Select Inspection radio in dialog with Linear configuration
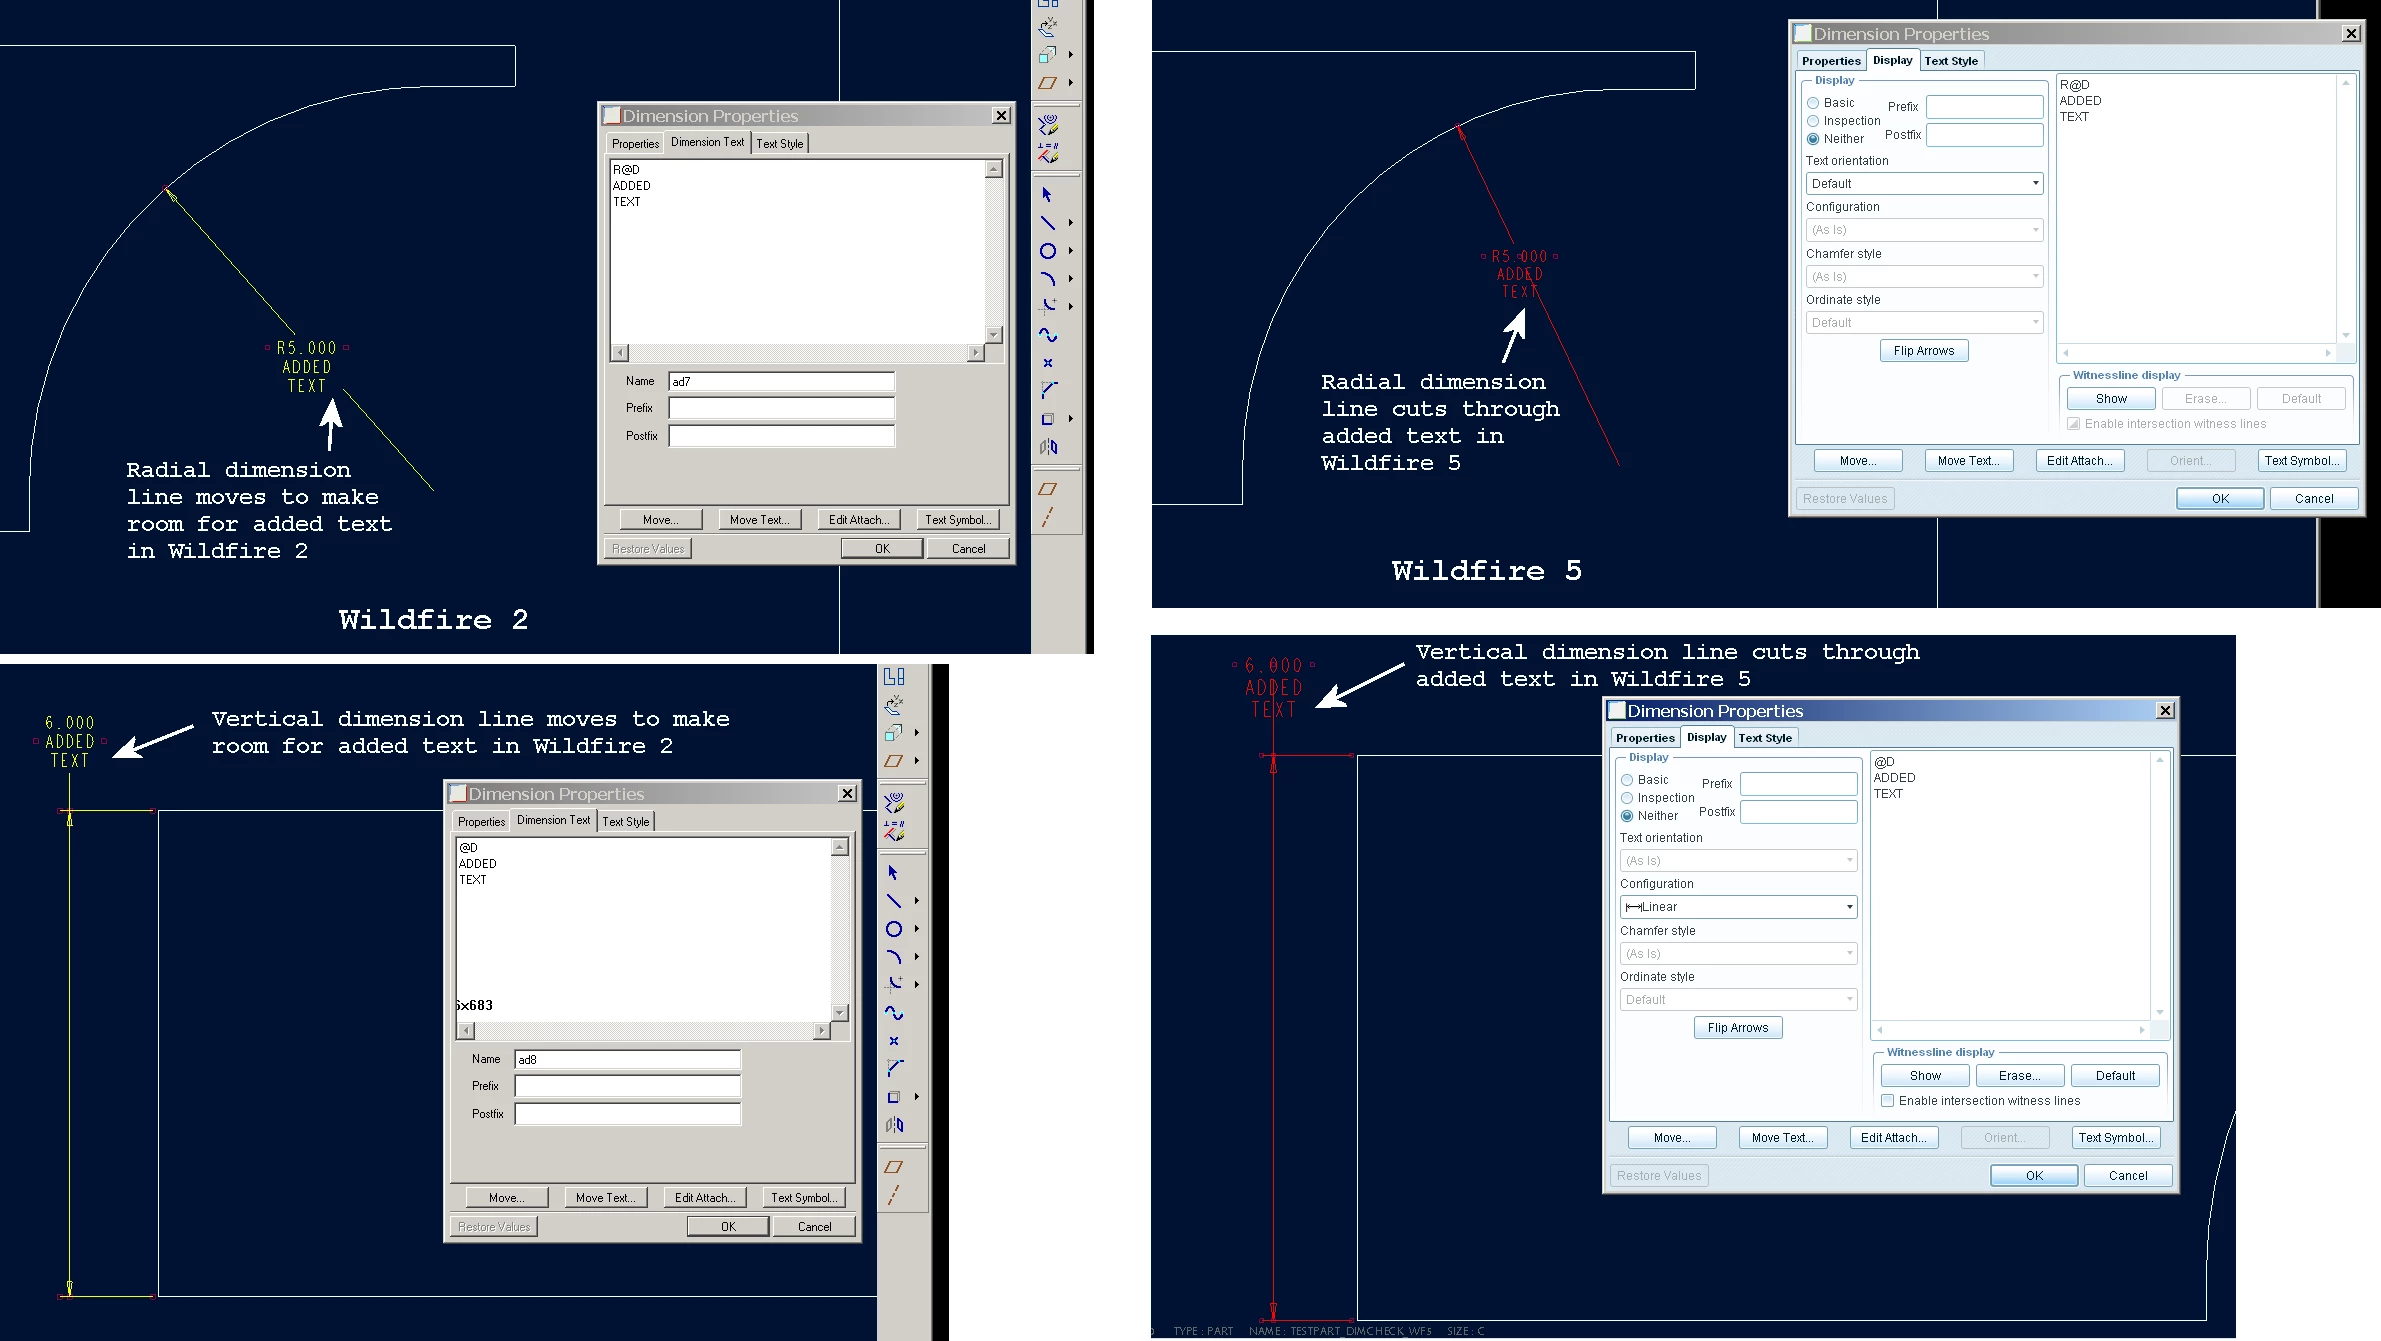The height and width of the screenshot is (1341, 2381). point(1627,798)
